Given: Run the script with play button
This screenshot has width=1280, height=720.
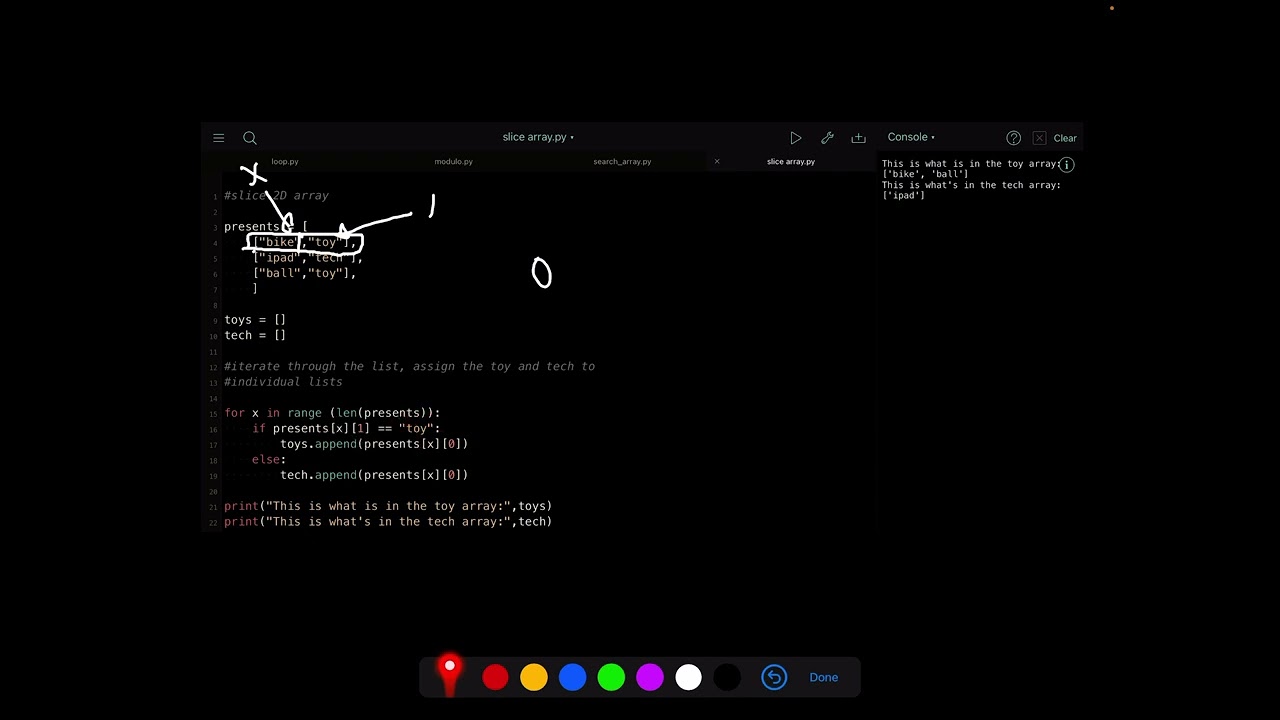Looking at the screenshot, I should point(795,138).
